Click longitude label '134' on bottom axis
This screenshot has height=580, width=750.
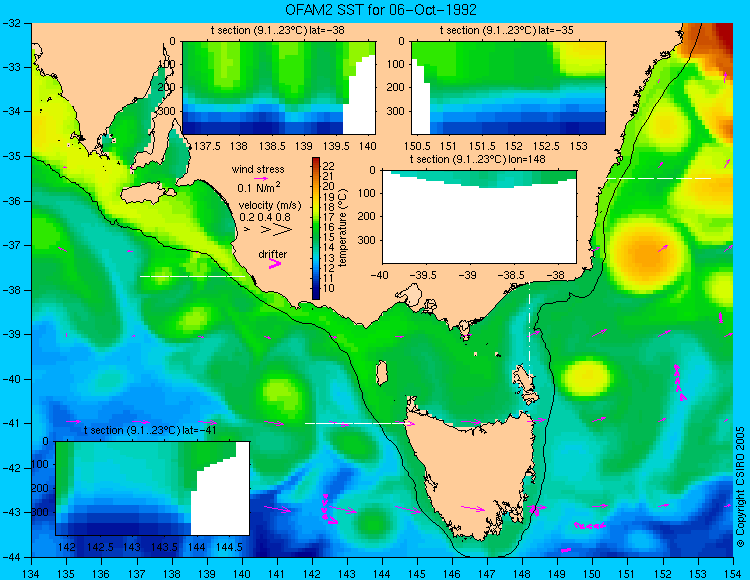pos(31,573)
